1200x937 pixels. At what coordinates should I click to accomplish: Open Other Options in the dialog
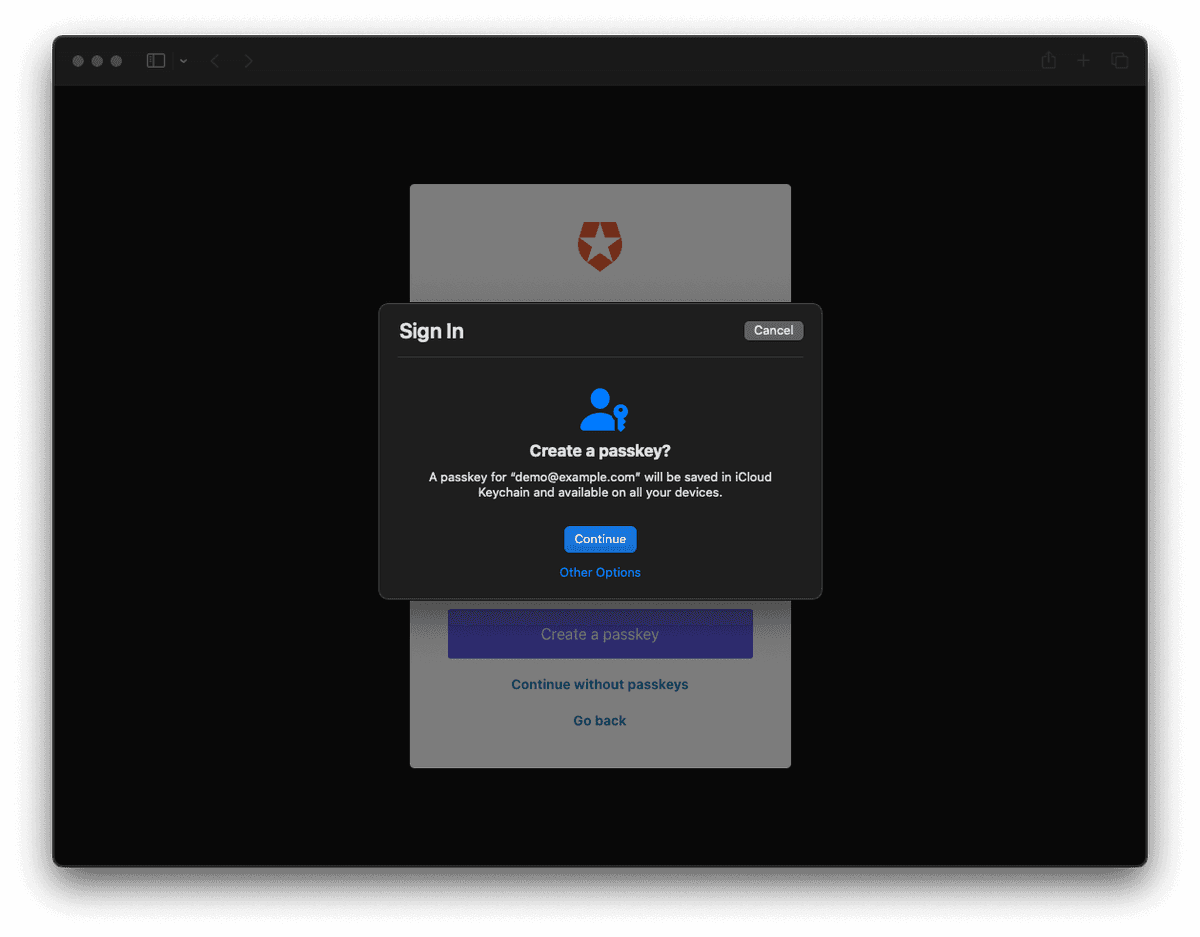tap(600, 572)
